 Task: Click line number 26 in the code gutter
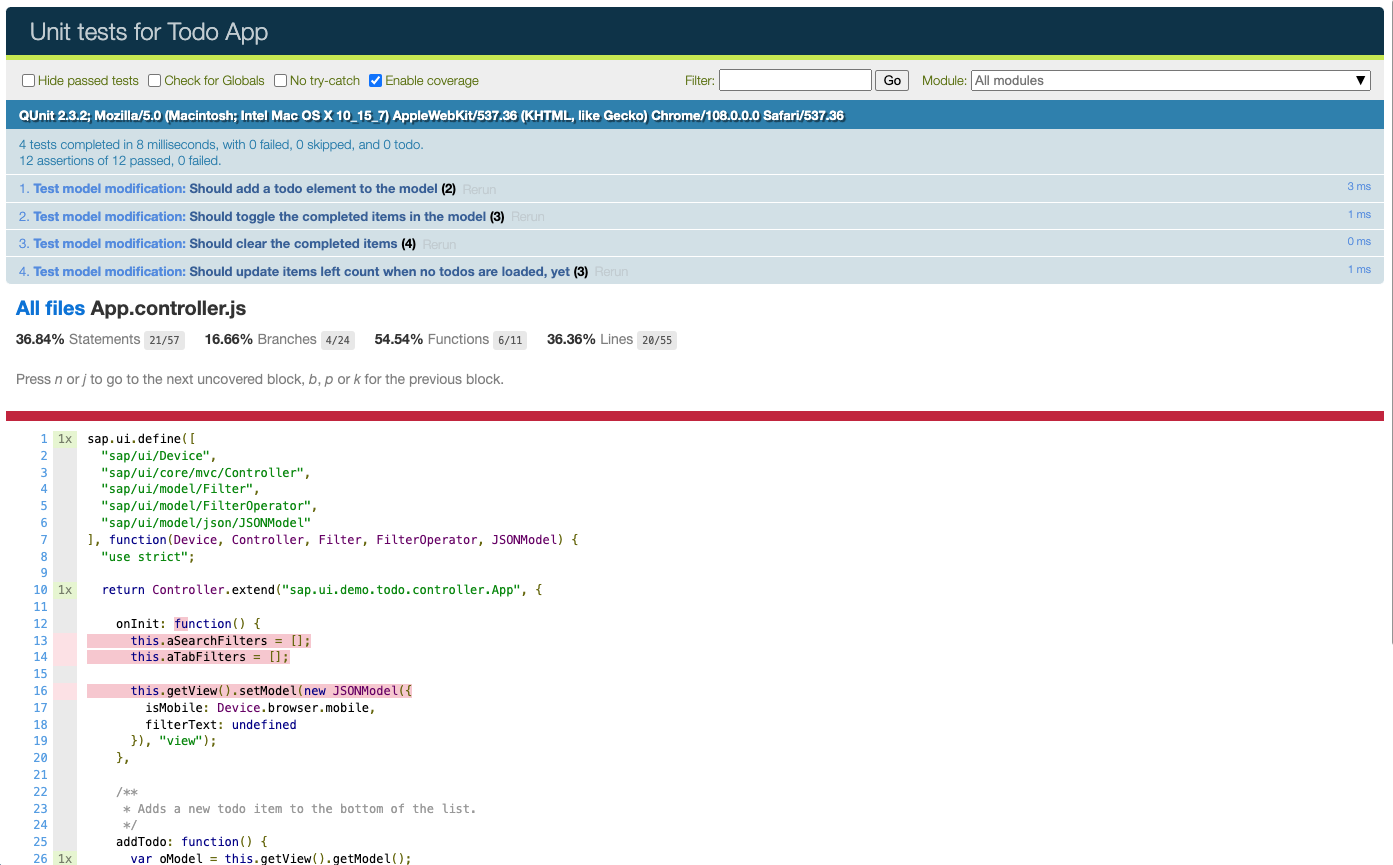(40, 859)
